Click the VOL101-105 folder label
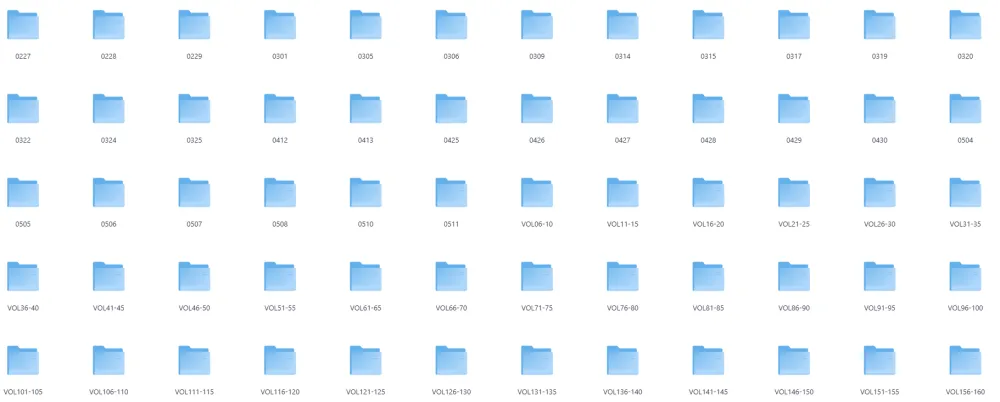 click(23, 392)
